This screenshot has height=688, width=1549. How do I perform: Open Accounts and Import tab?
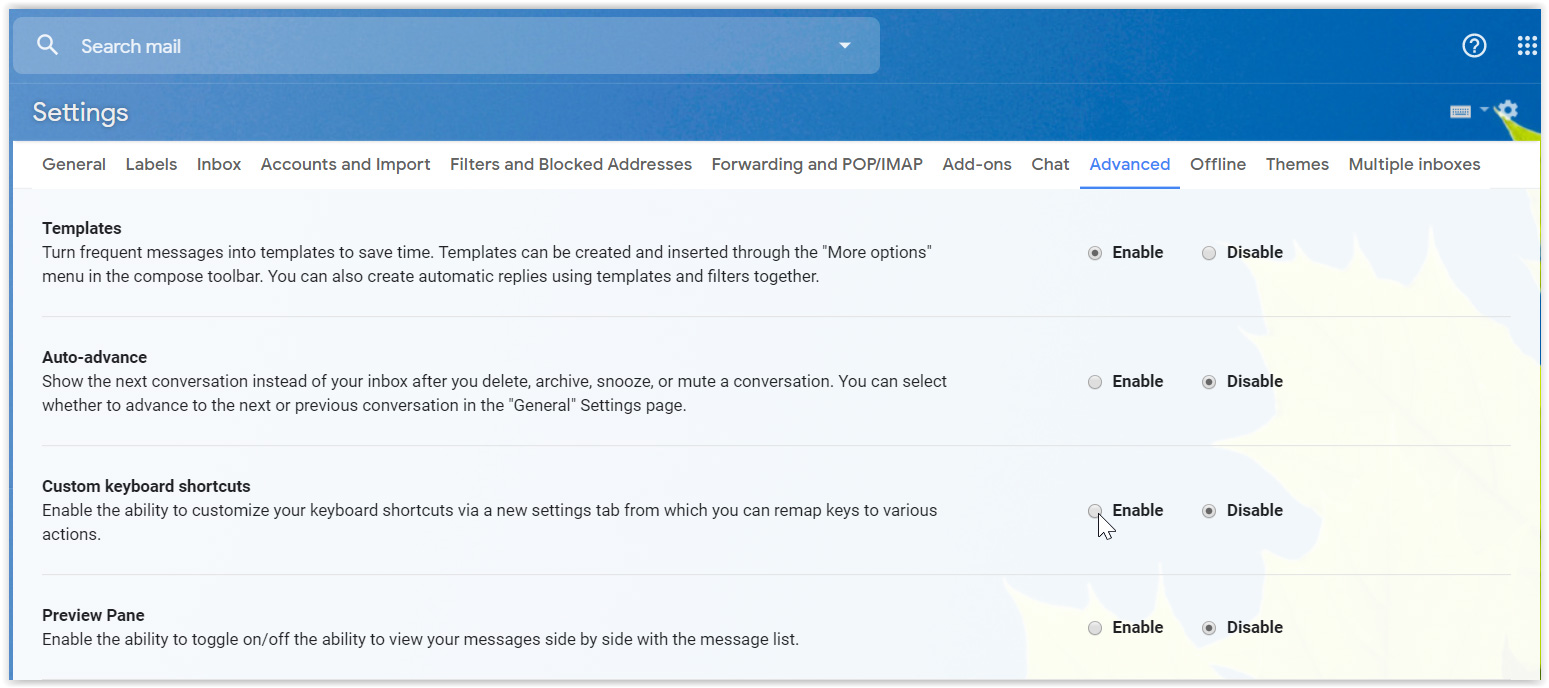coord(346,164)
